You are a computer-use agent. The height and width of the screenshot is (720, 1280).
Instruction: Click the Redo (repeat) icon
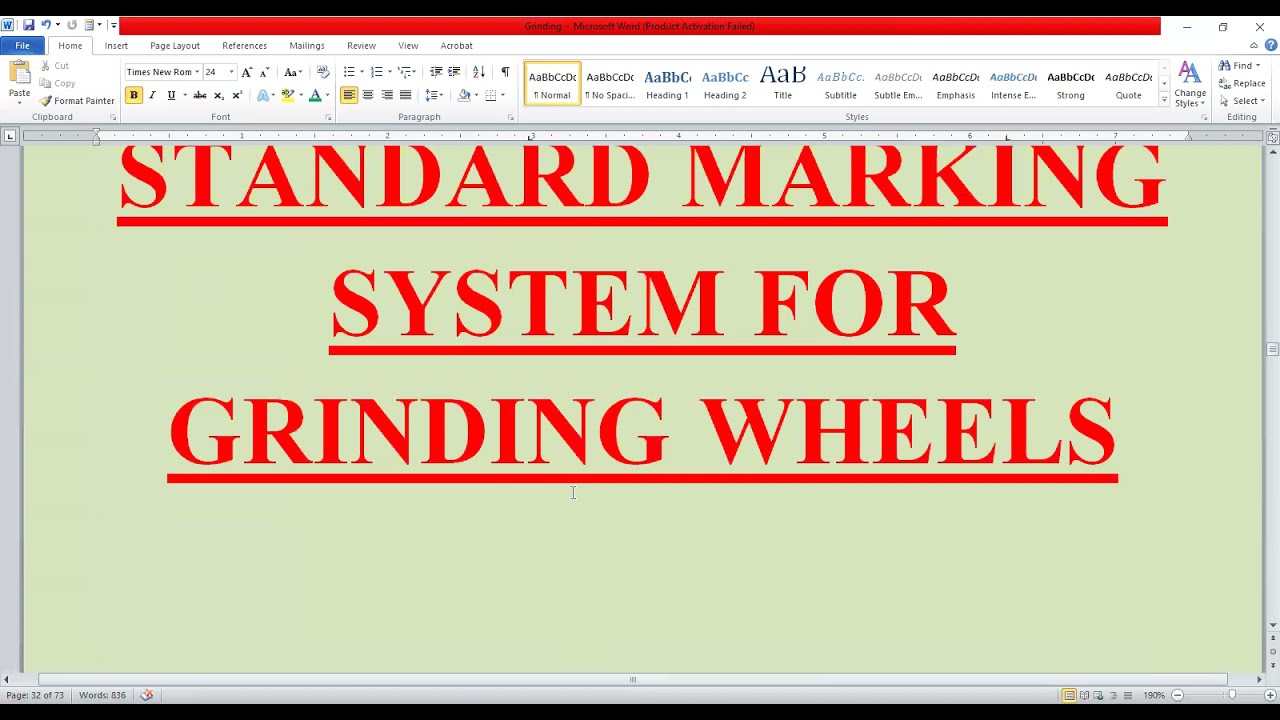click(x=72, y=25)
